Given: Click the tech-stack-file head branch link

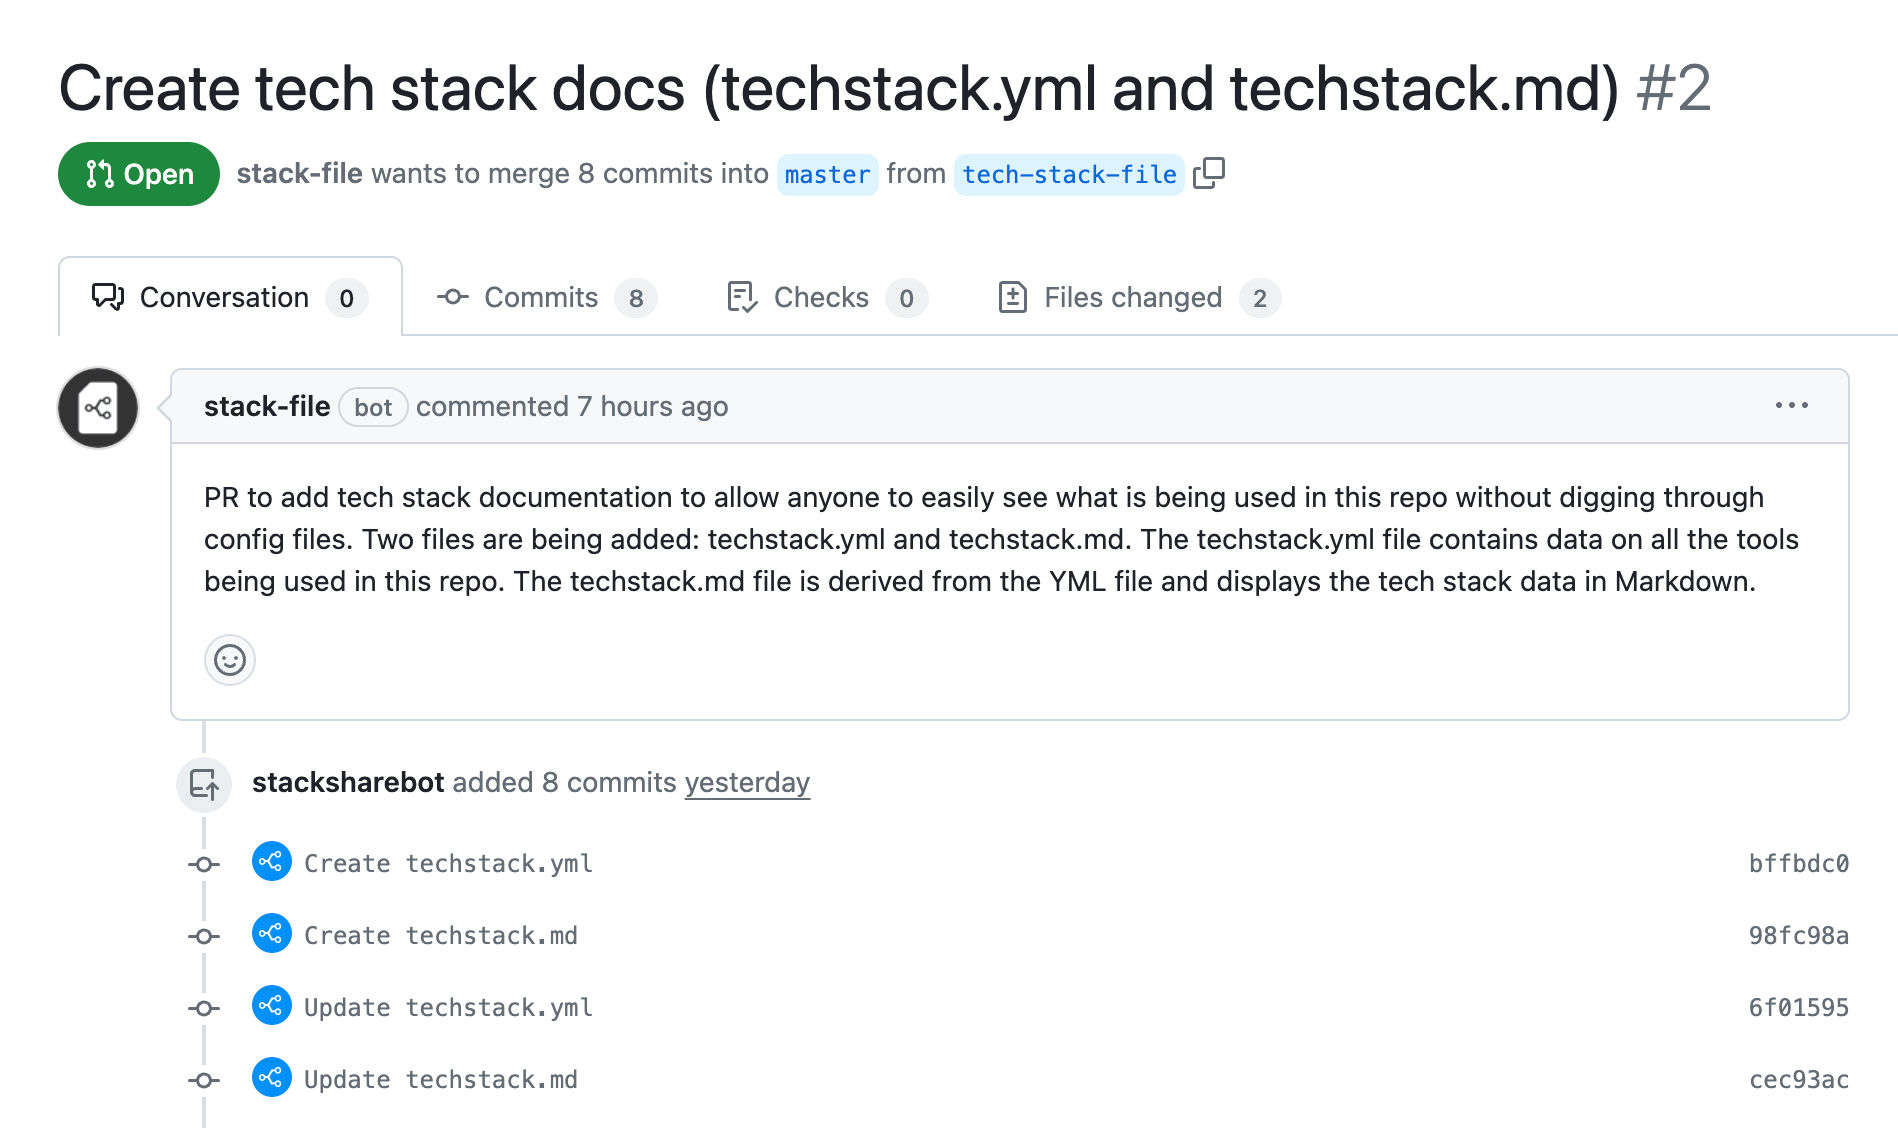Looking at the screenshot, I should click(1069, 175).
